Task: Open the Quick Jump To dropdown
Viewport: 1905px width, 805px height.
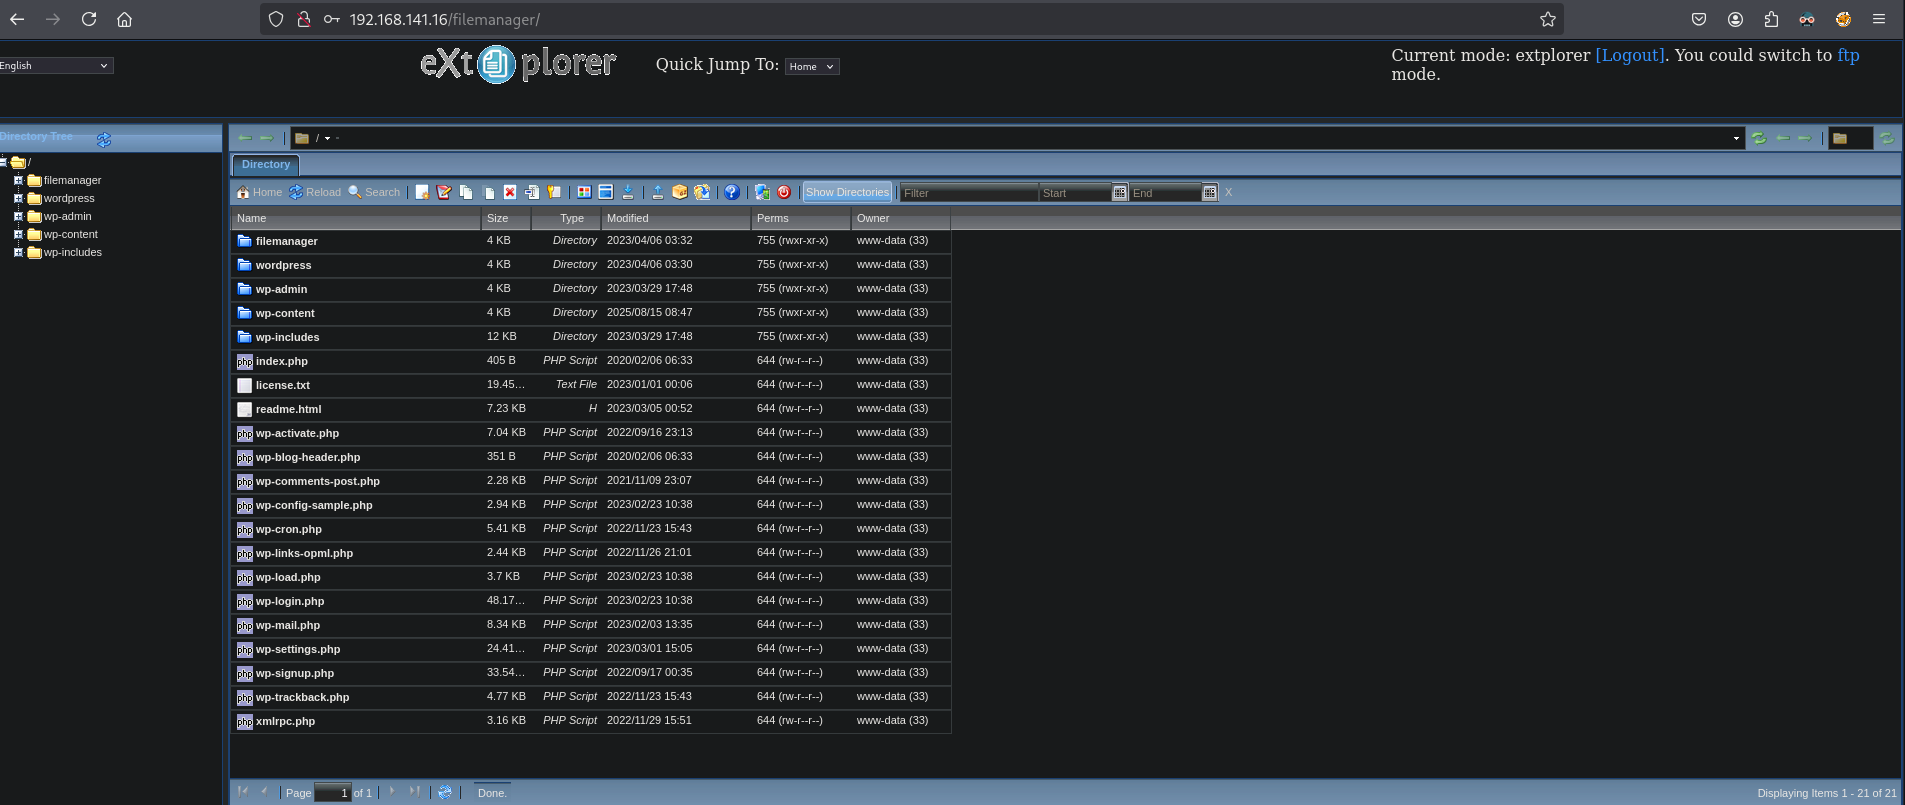Action: [811, 66]
